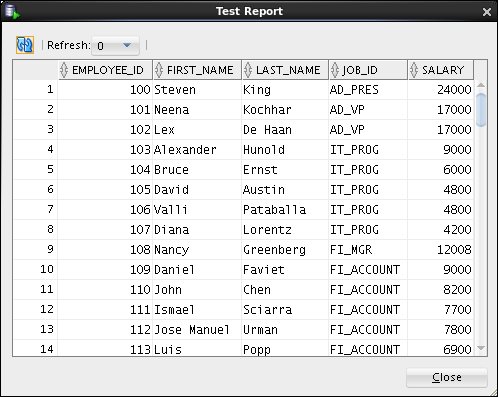
Task: Select row number 7 header
Action: pos(35,210)
